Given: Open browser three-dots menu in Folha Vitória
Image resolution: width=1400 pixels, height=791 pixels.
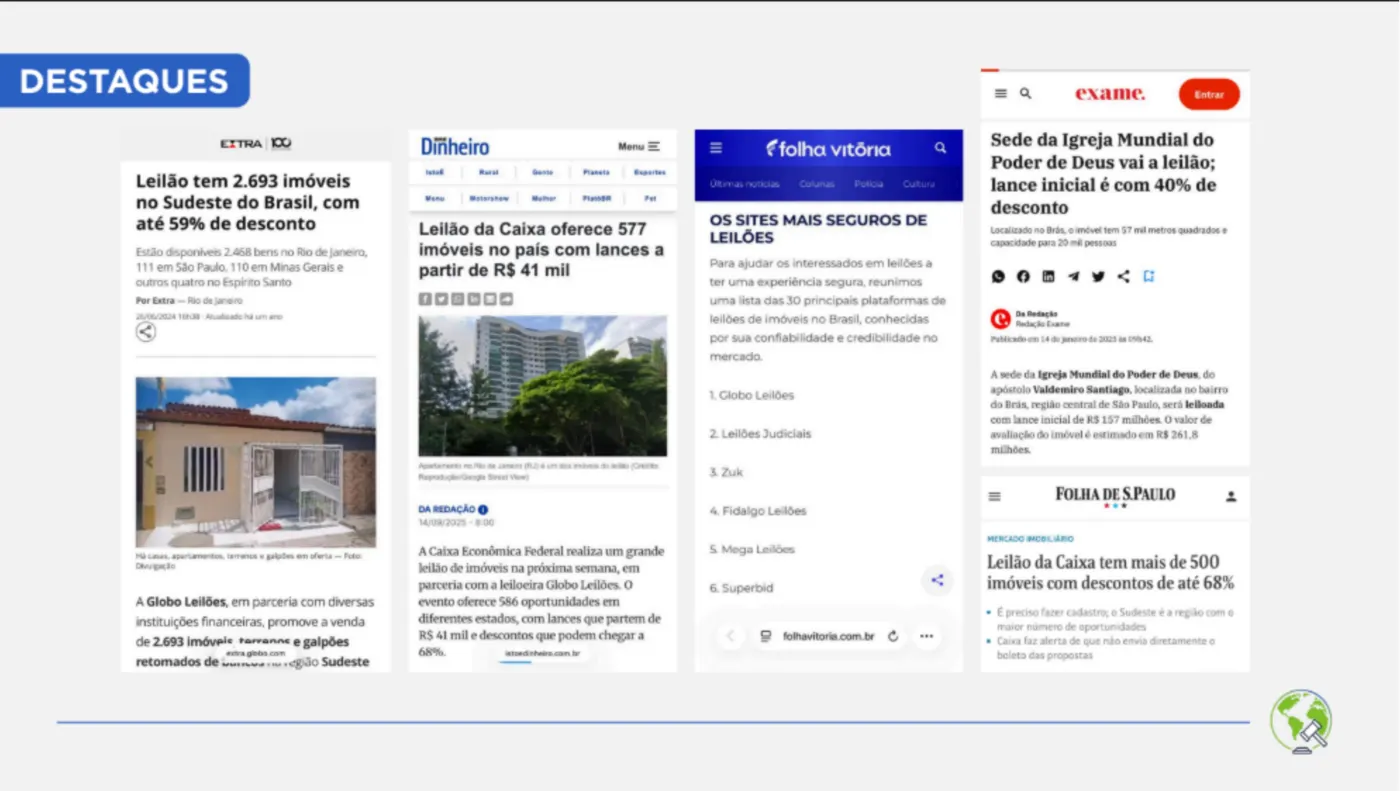Looking at the screenshot, I should pos(926,636).
